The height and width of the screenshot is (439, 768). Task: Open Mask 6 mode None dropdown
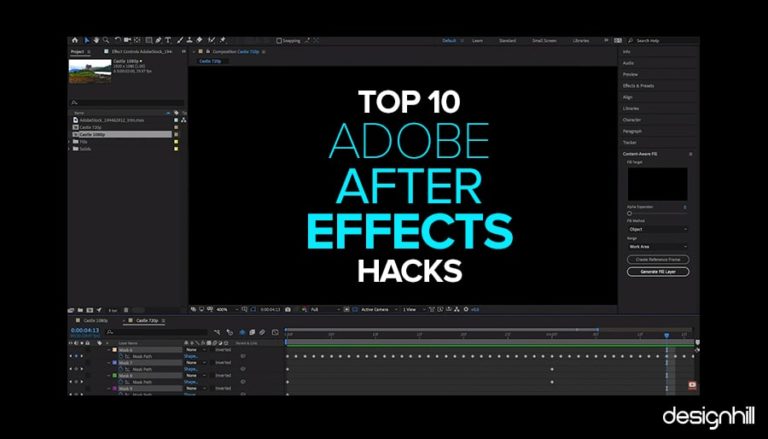[195, 350]
